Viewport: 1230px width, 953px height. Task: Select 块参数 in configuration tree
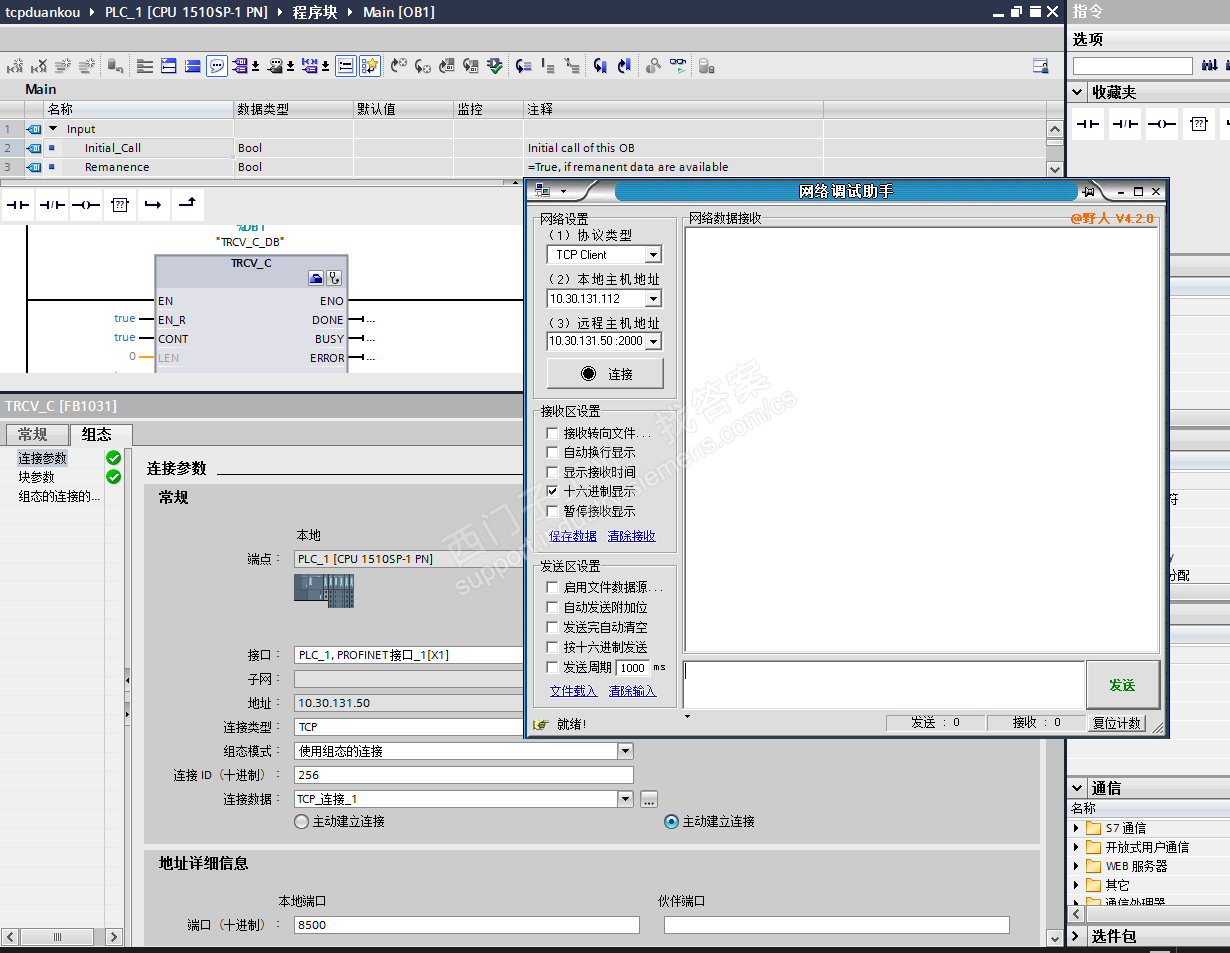[x=37, y=477]
